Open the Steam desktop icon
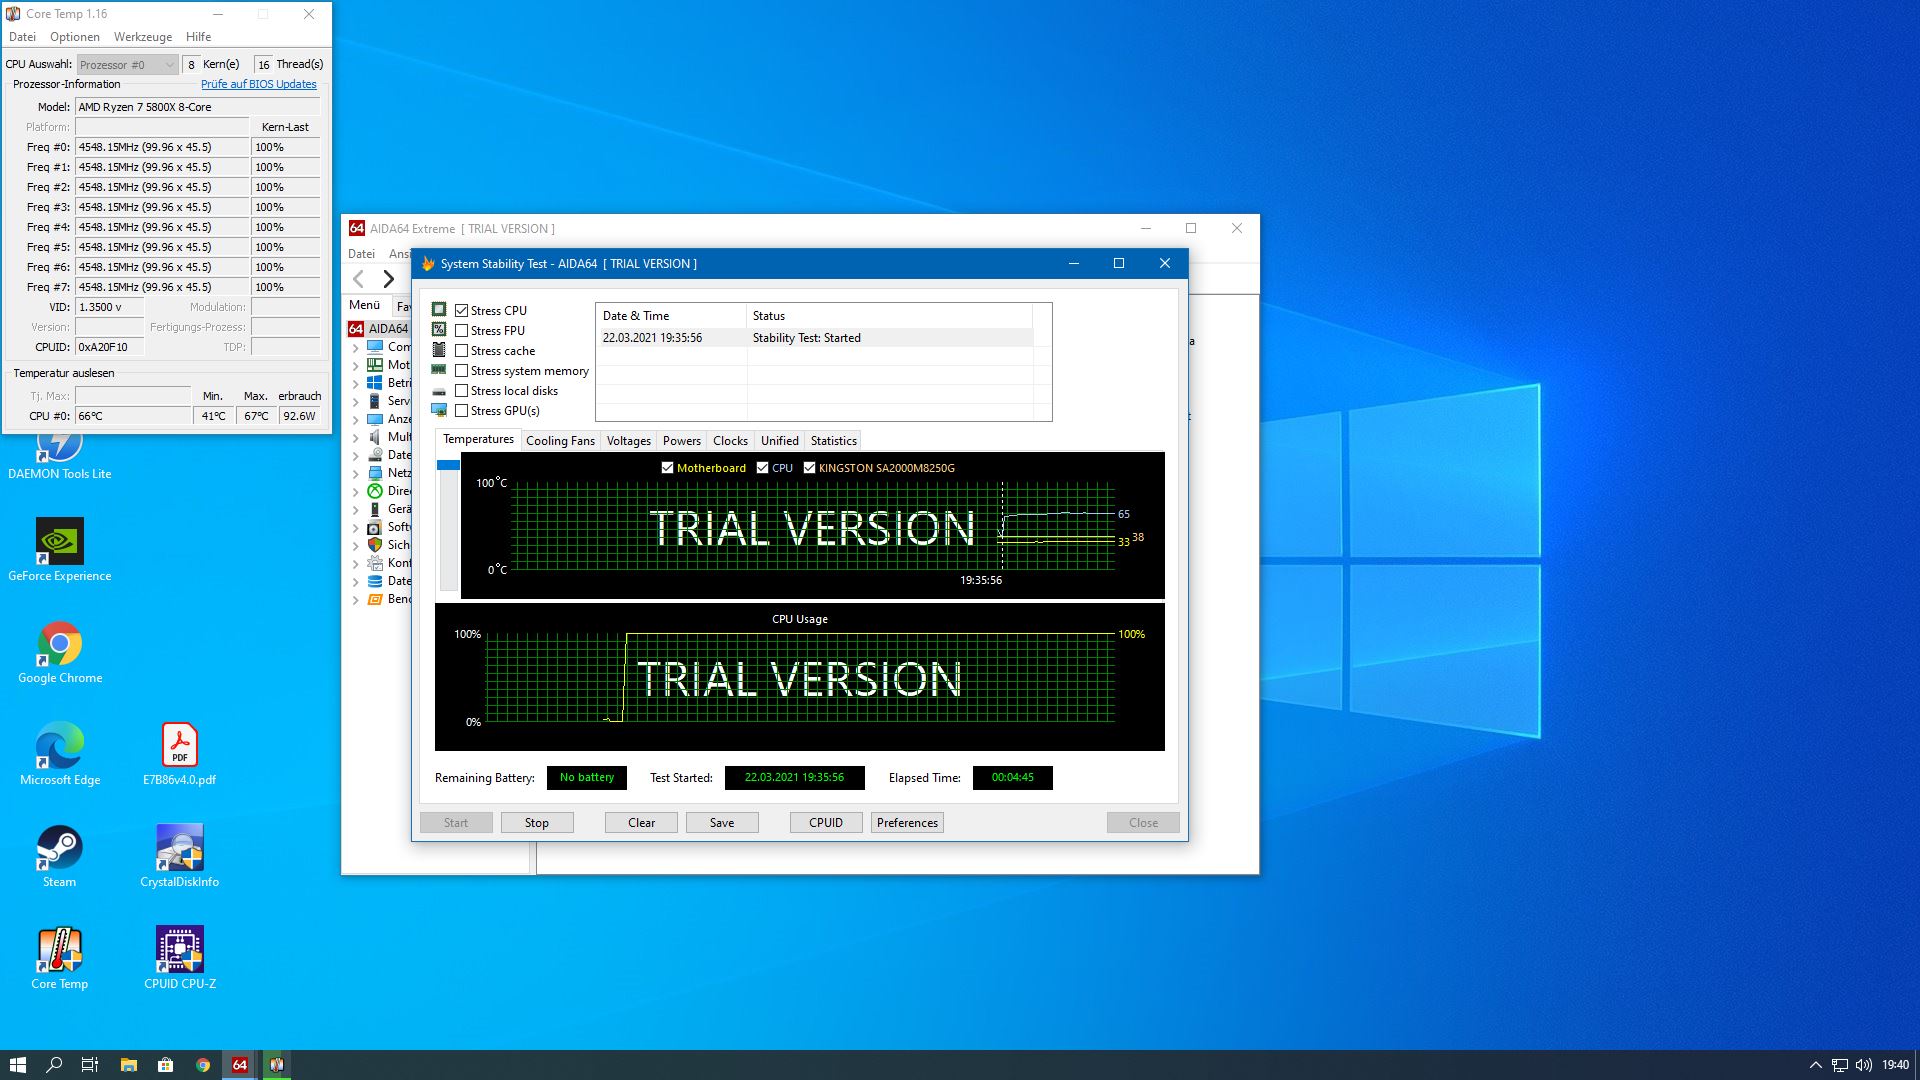 60,849
